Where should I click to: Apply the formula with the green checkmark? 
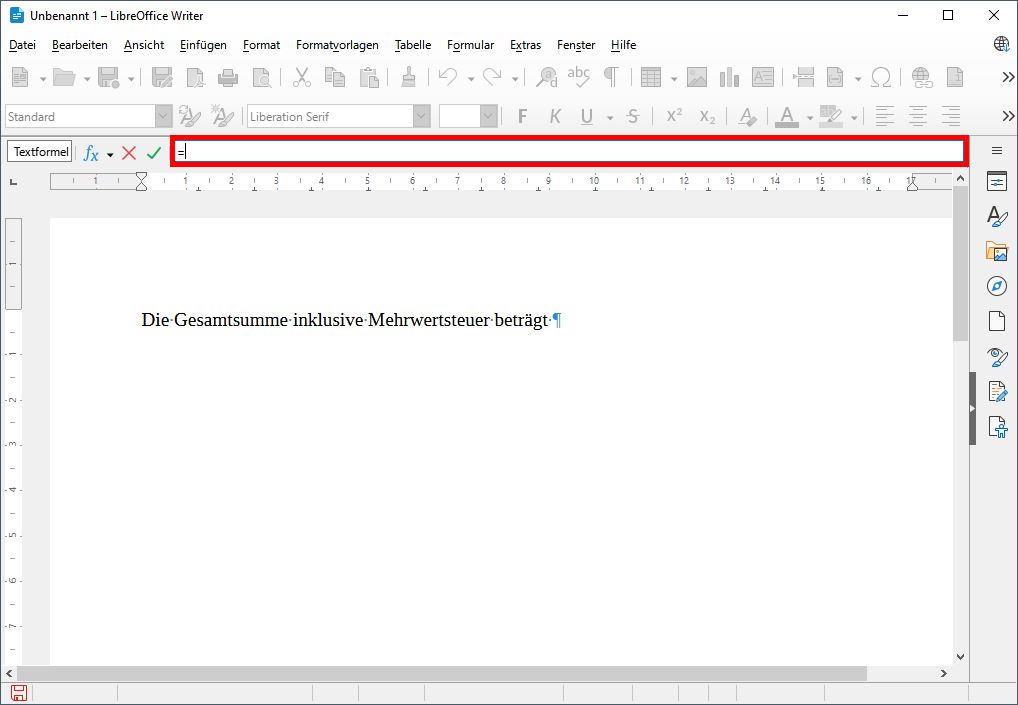click(x=152, y=152)
